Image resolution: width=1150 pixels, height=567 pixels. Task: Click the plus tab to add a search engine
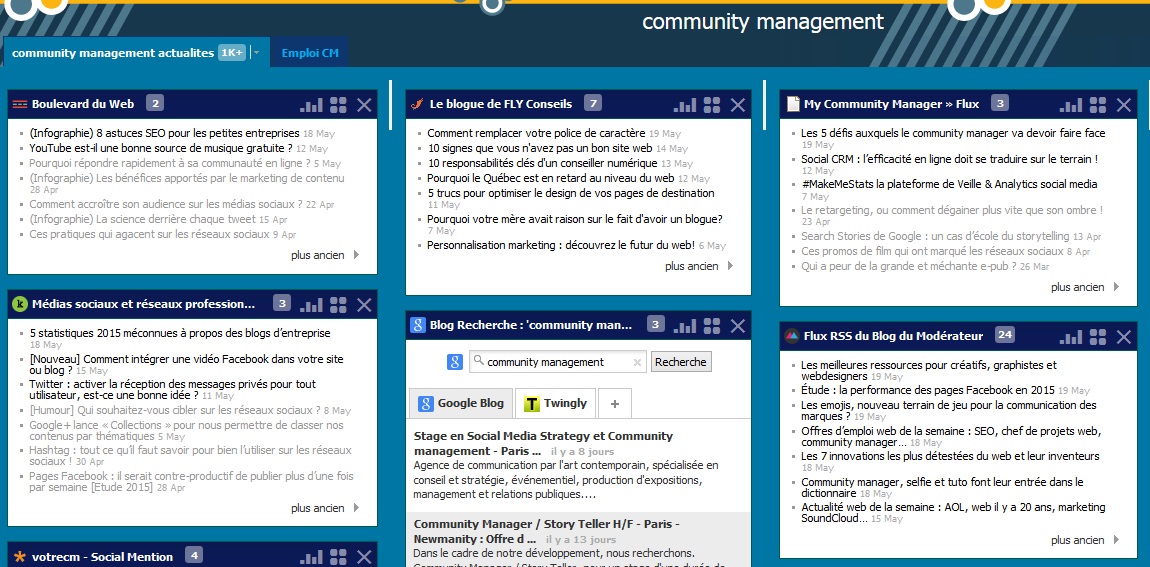(x=614, y=403)
